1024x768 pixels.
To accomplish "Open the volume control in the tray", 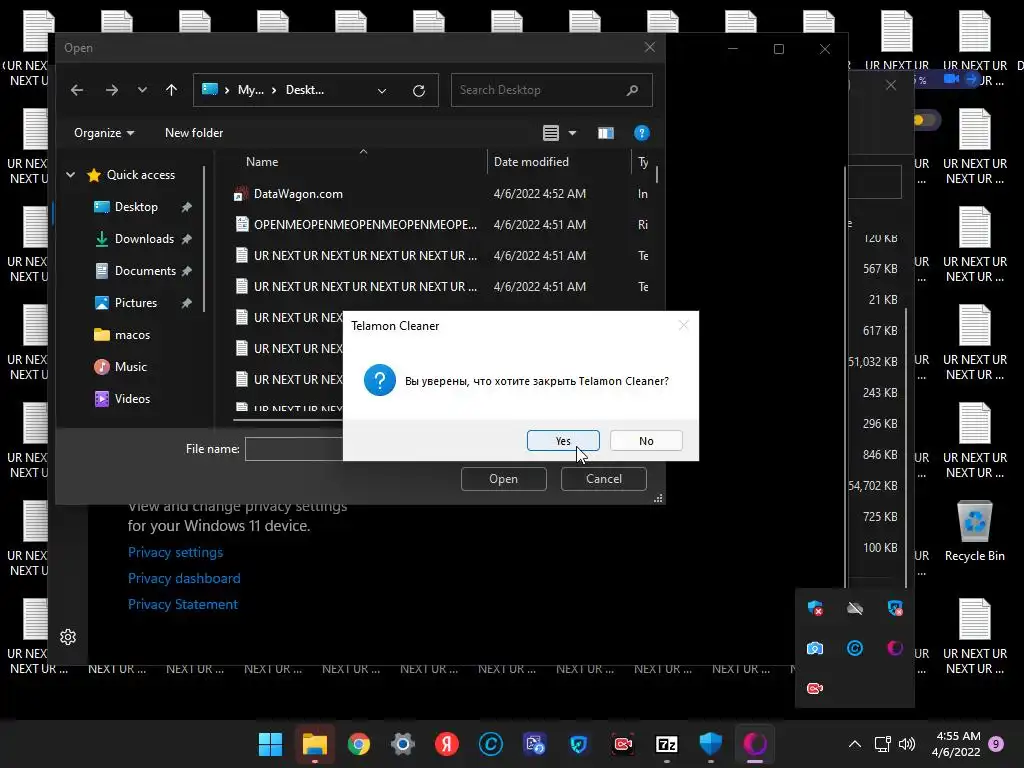I will pos(906,744).
